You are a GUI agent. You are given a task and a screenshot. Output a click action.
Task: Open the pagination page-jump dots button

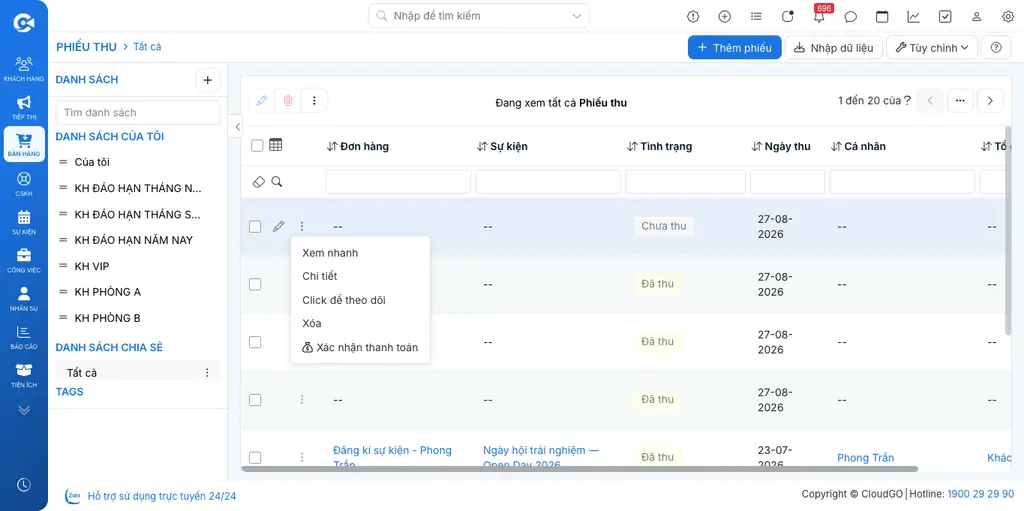[960, 101]
